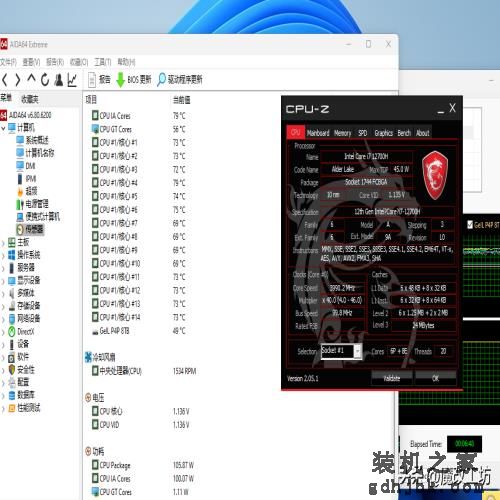500x500 pixels.
Task: Select the 数据库 database item
Action: [21, 395]
